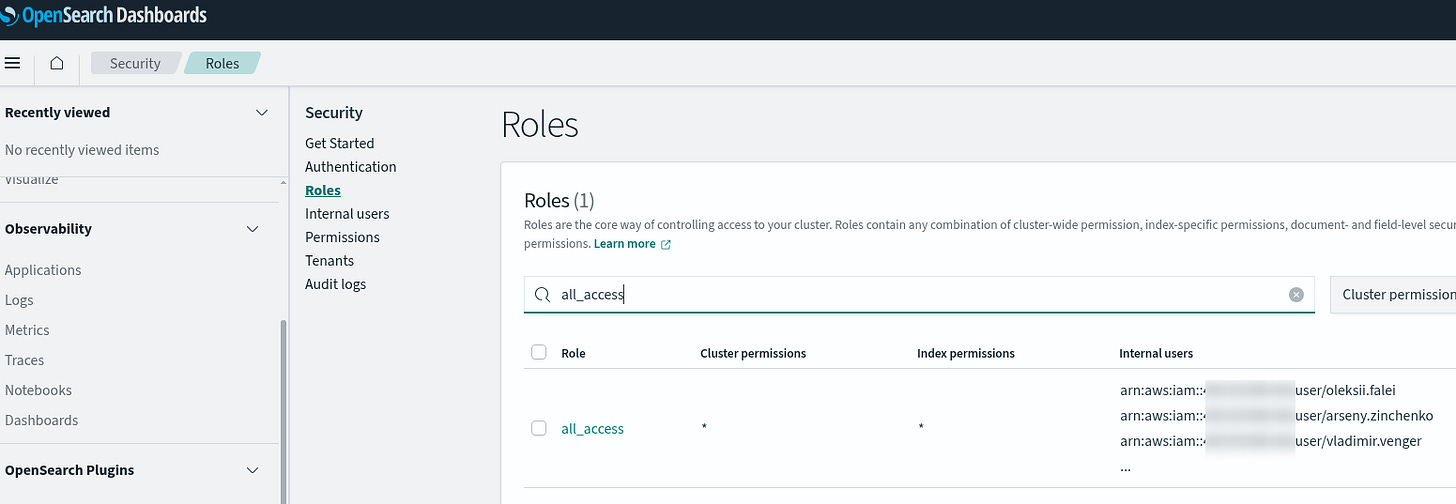
Task: Go to home via house icon
Action: coord(57,63)
